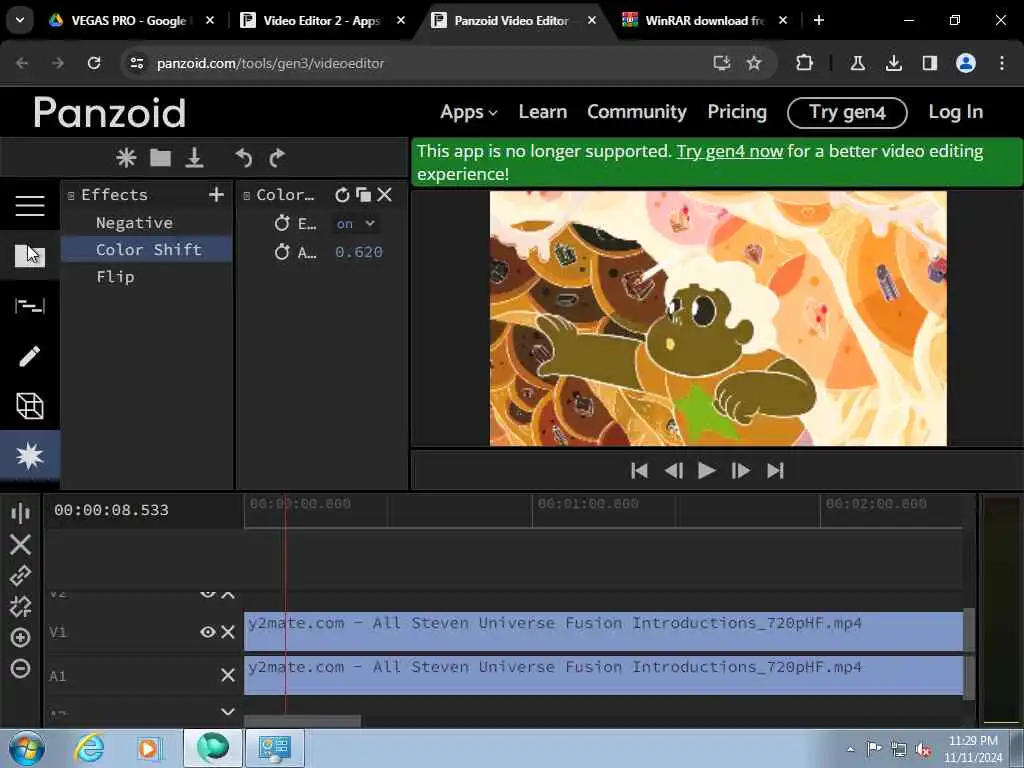This screenshot has height=768, width=1024.
Task: Click the Panzoid logo
Action: [110, 112]
